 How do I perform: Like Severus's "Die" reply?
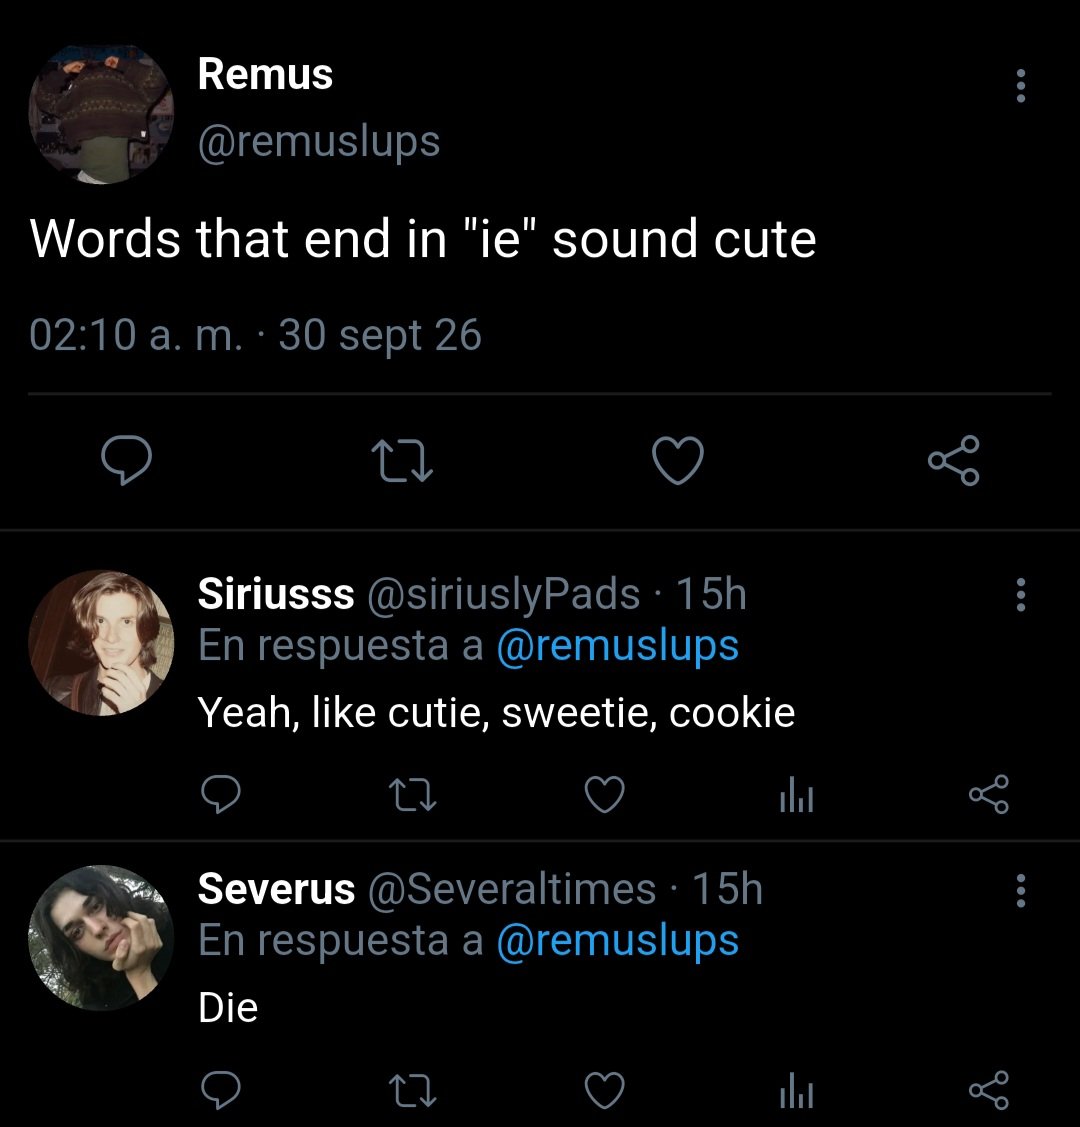pos(604,1090)
